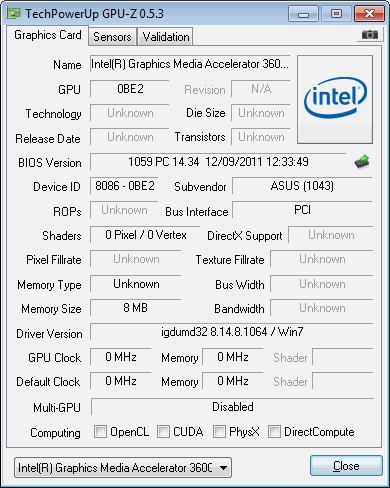Select the Graphics Card tab
The width and height of the screenshot is (390, 488).
coord(48,35)
